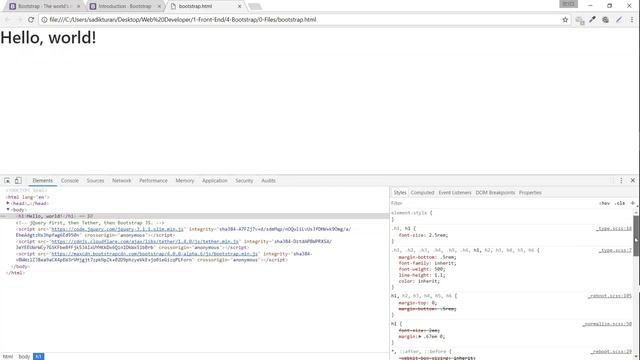Close the bootstrap.html tab

pyautogui.click(x=240, y=6)
